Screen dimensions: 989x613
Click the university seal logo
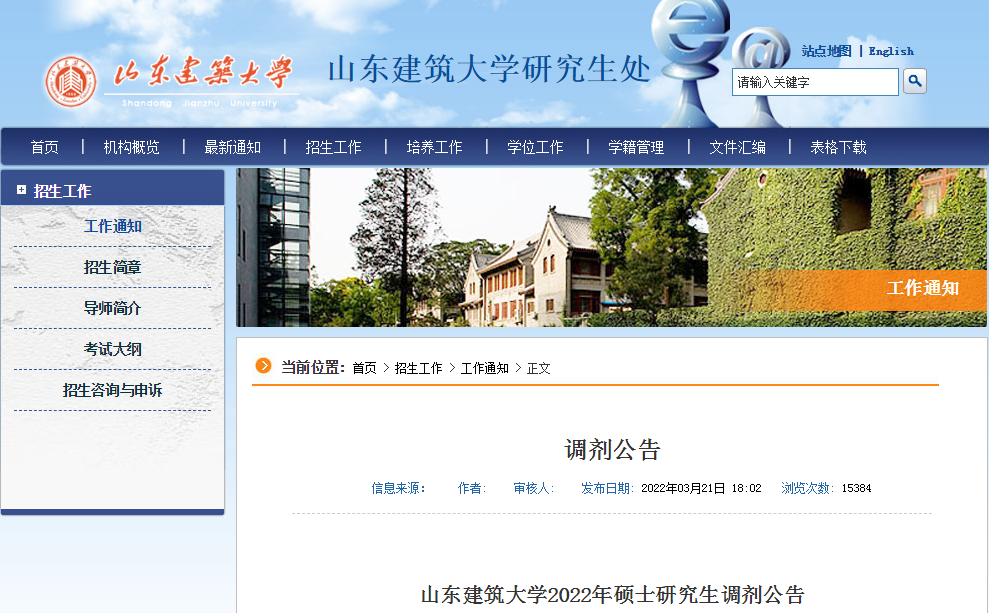pyautogui.click(x=71, y=81)
